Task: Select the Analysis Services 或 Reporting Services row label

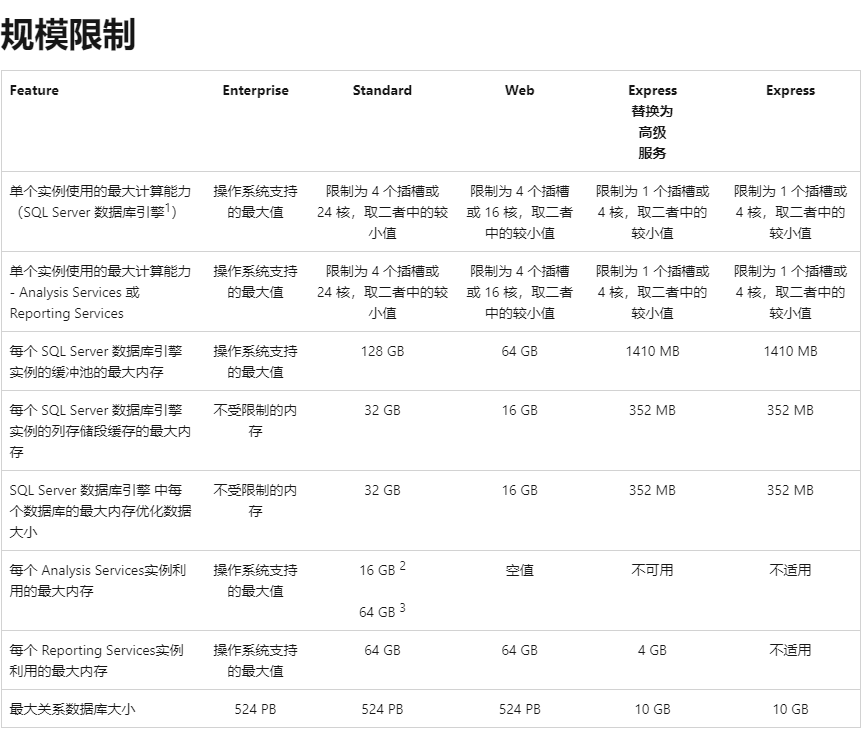Action: point(100,292)
